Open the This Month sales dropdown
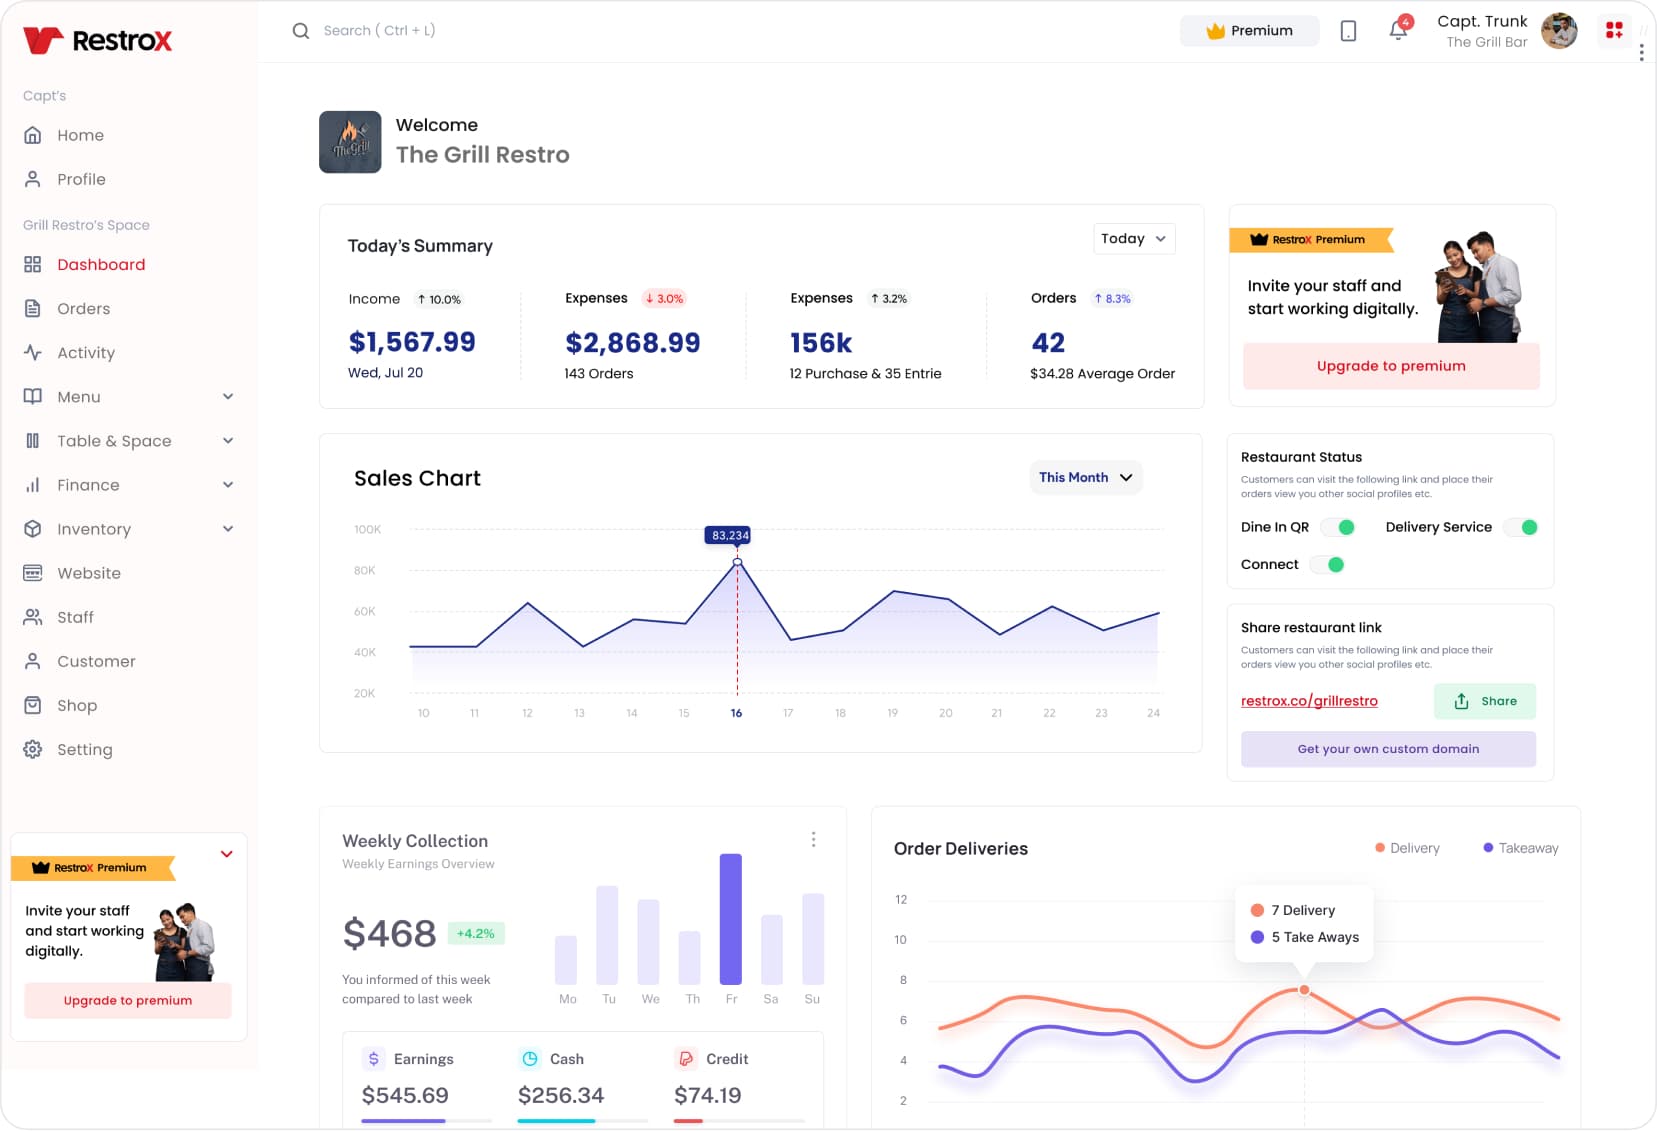 pos(1086,477)
